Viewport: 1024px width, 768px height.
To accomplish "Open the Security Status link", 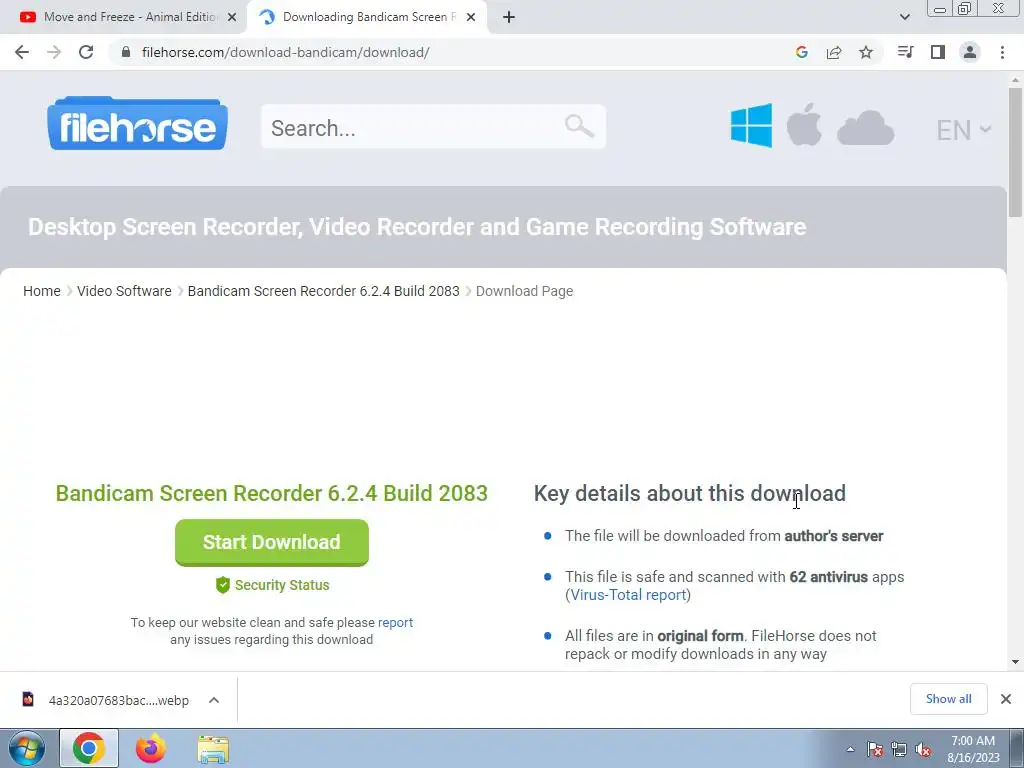I will [282, 585].
